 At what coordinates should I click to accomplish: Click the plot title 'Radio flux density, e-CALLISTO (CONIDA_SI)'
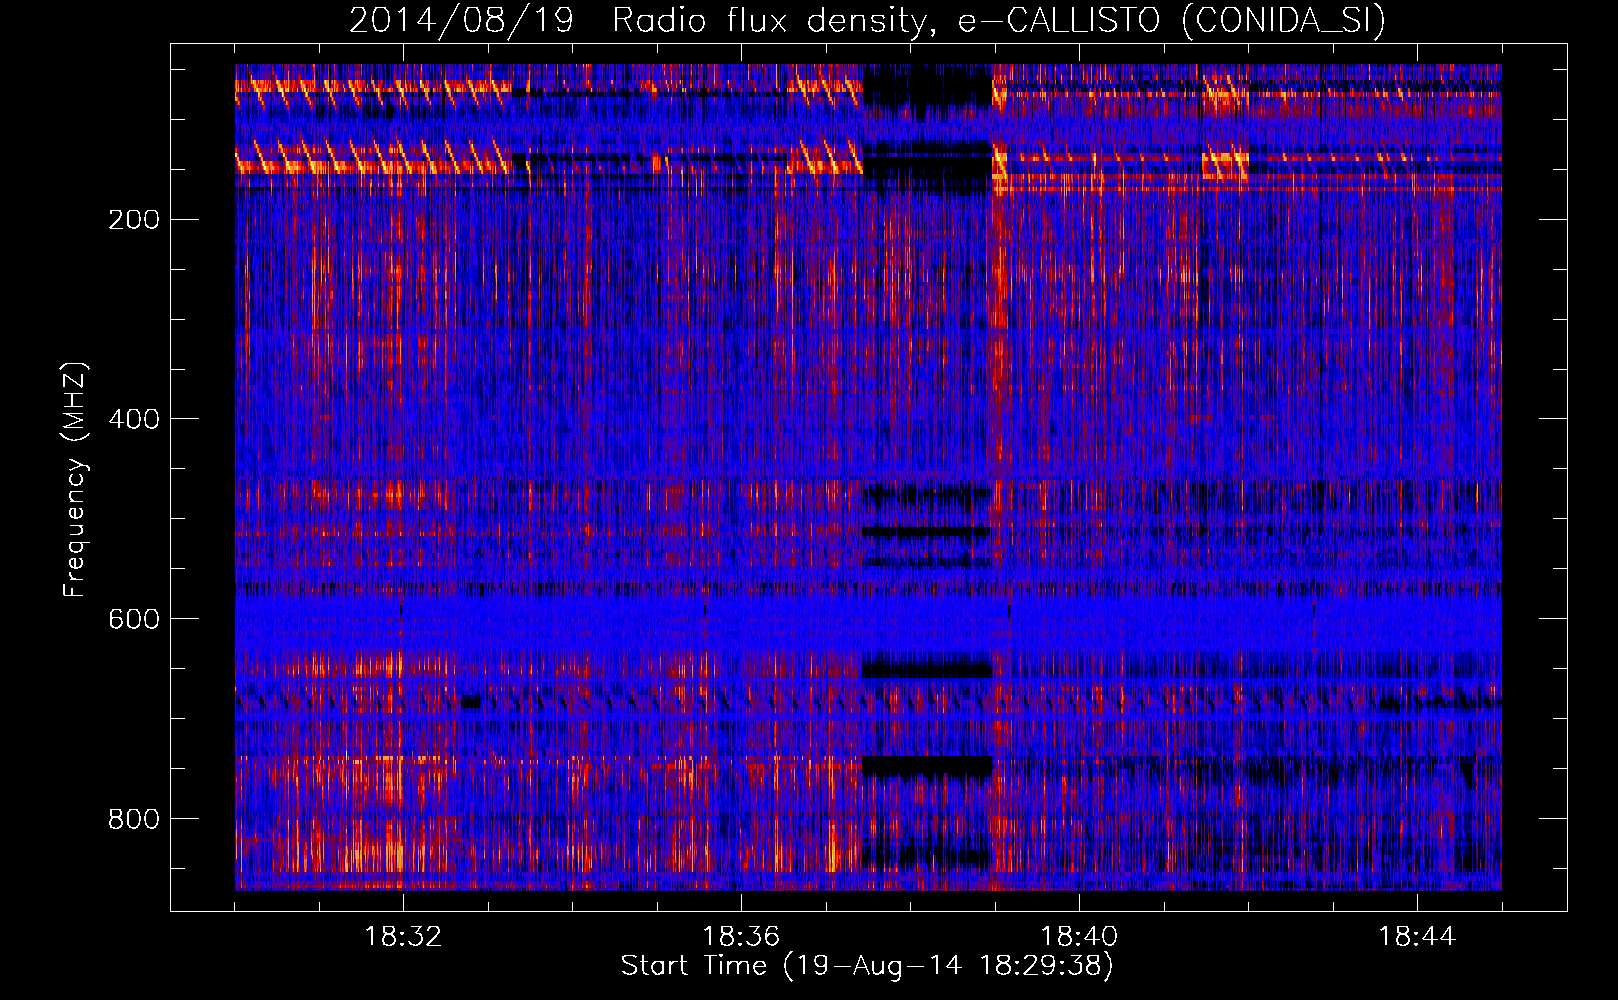(999, 21)
